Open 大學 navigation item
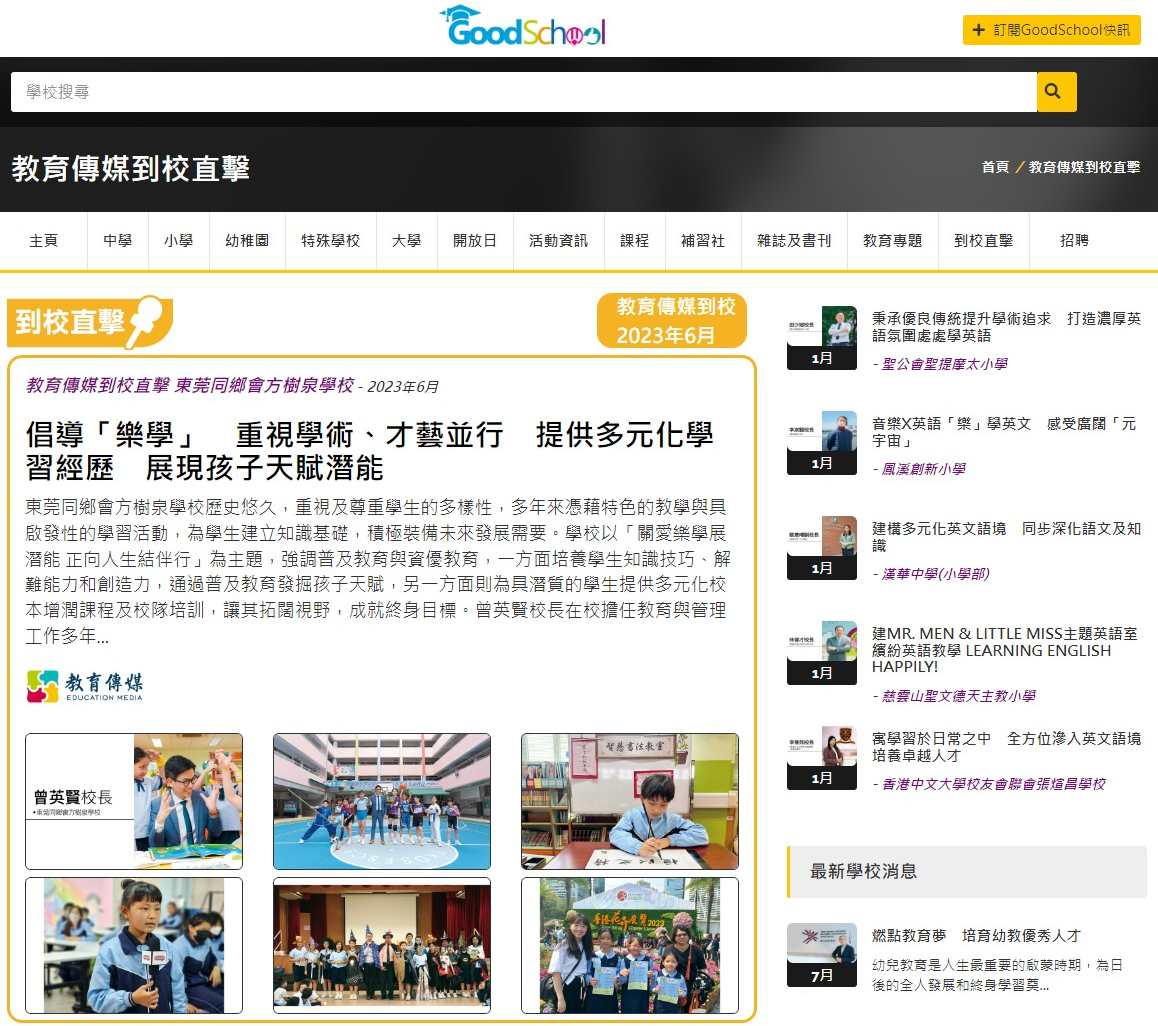The image size is (1158, 1026). click(407, 241)
